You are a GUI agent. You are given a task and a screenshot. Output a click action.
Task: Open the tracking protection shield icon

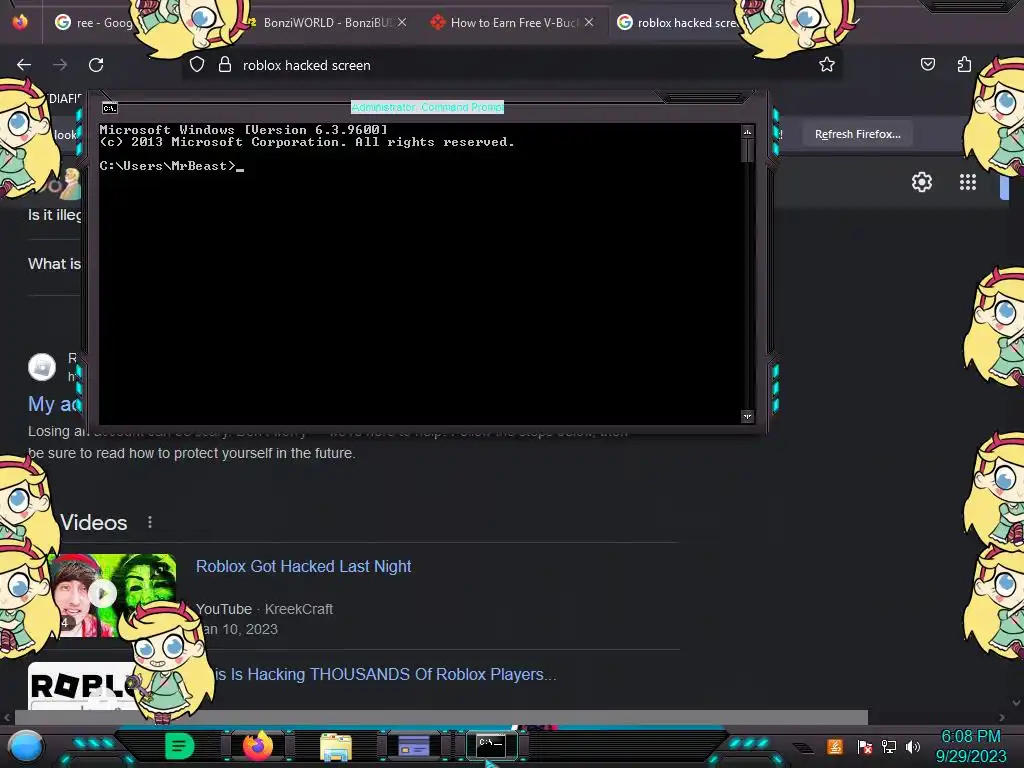point(197,64)
